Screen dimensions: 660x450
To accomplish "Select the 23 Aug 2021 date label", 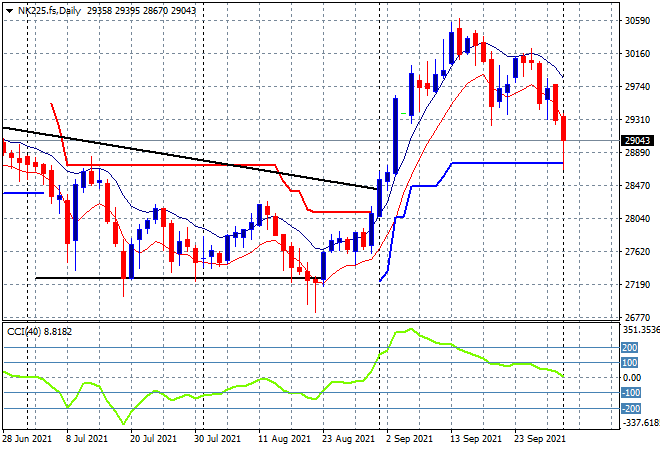I will [348, 439].
